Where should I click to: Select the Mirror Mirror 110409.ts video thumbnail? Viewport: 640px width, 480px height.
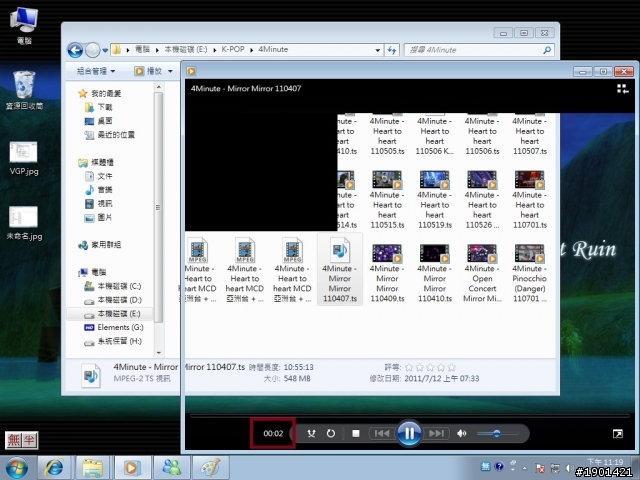tap(386, 276)
